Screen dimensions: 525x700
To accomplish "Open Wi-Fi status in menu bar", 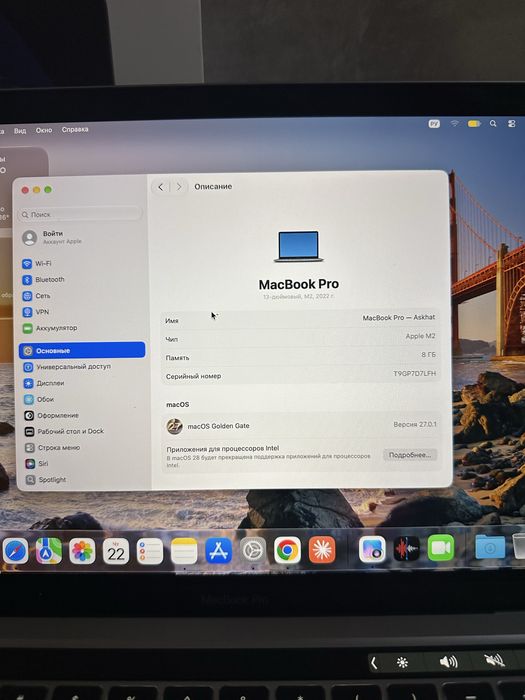I will point(454,123).
